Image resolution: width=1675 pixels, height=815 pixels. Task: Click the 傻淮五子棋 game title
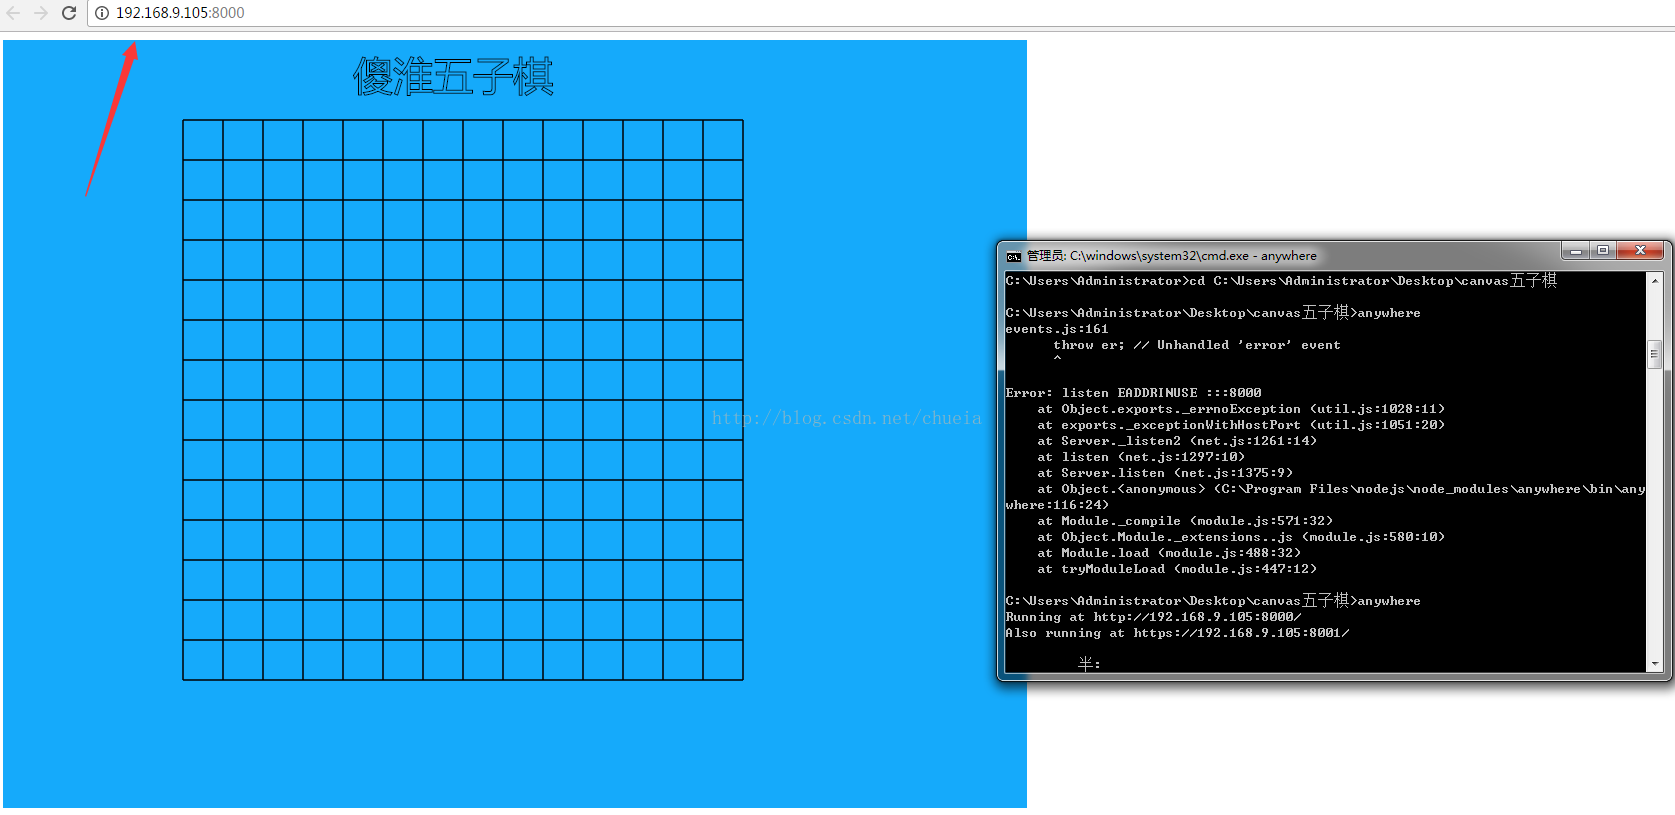[x=453, y=77]
